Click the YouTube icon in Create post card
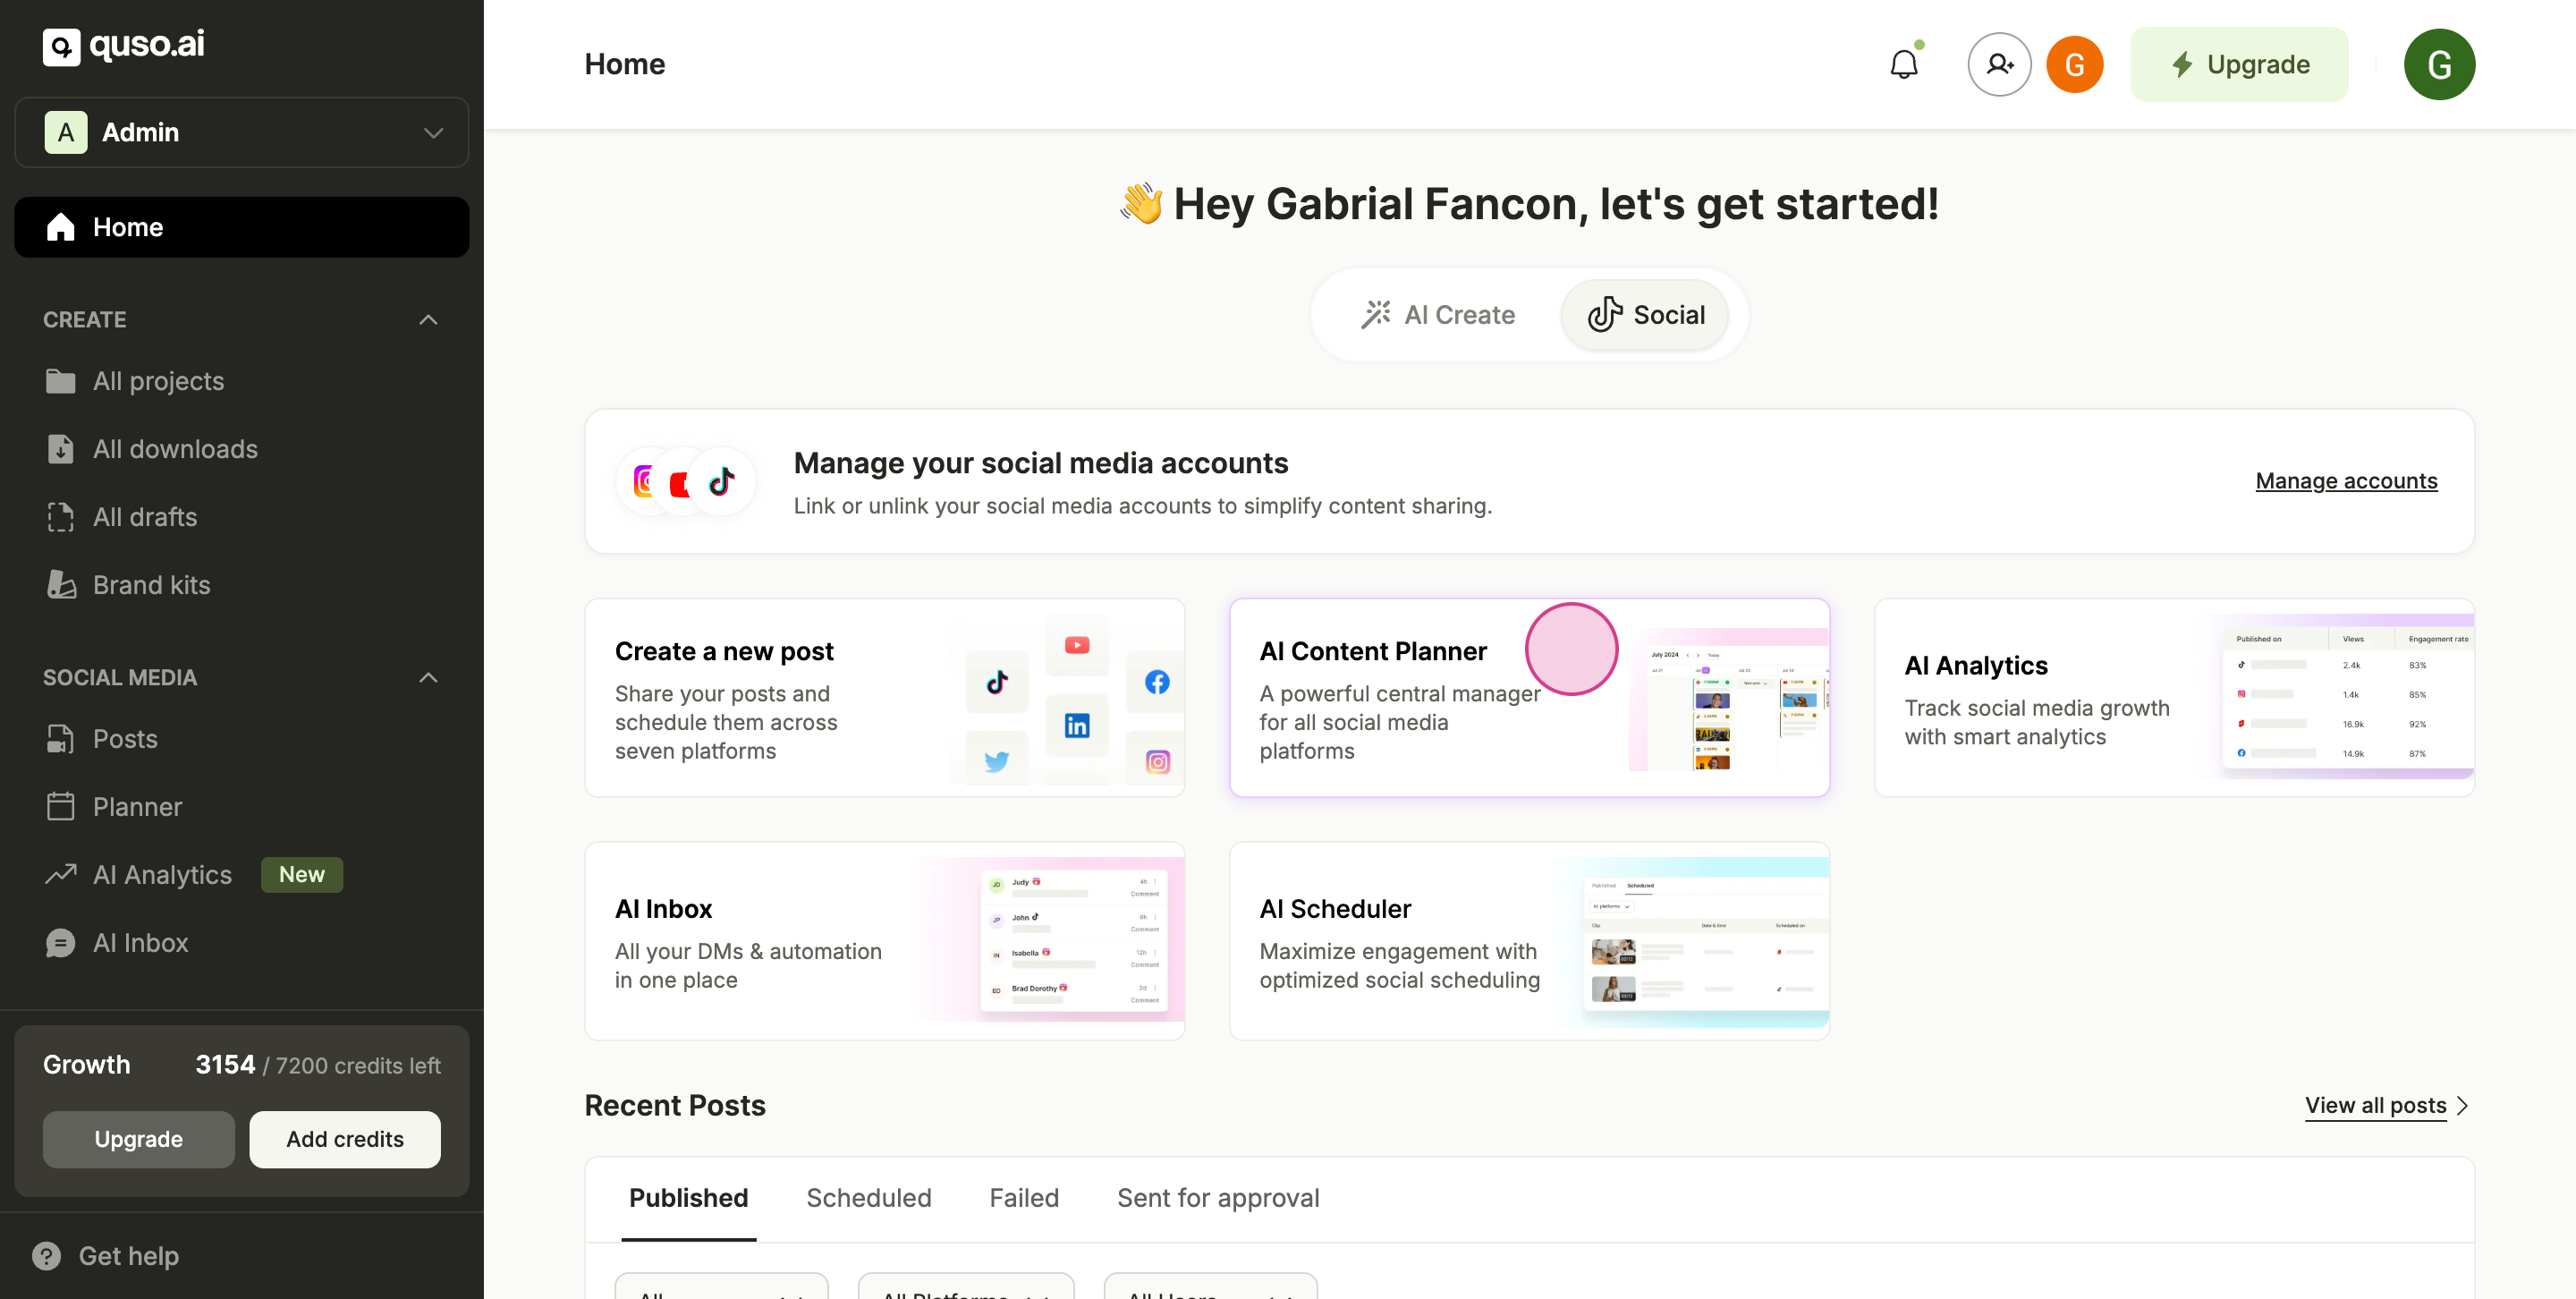The height and width of the screenshot is (1299, 2576). pos(1077,646)
